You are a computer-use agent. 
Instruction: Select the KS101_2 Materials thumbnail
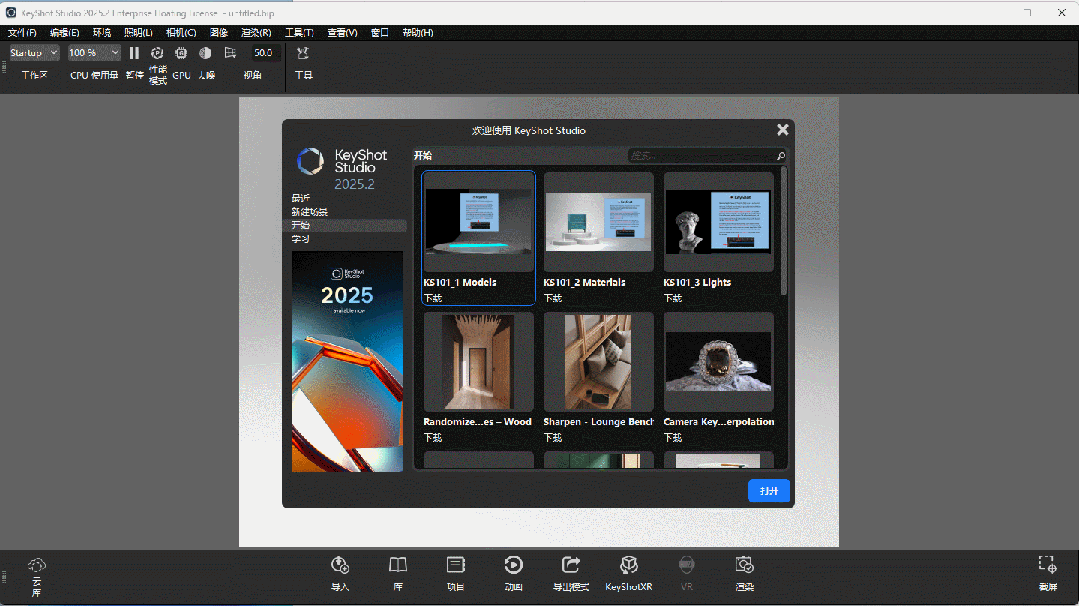(x=598, y=222)
